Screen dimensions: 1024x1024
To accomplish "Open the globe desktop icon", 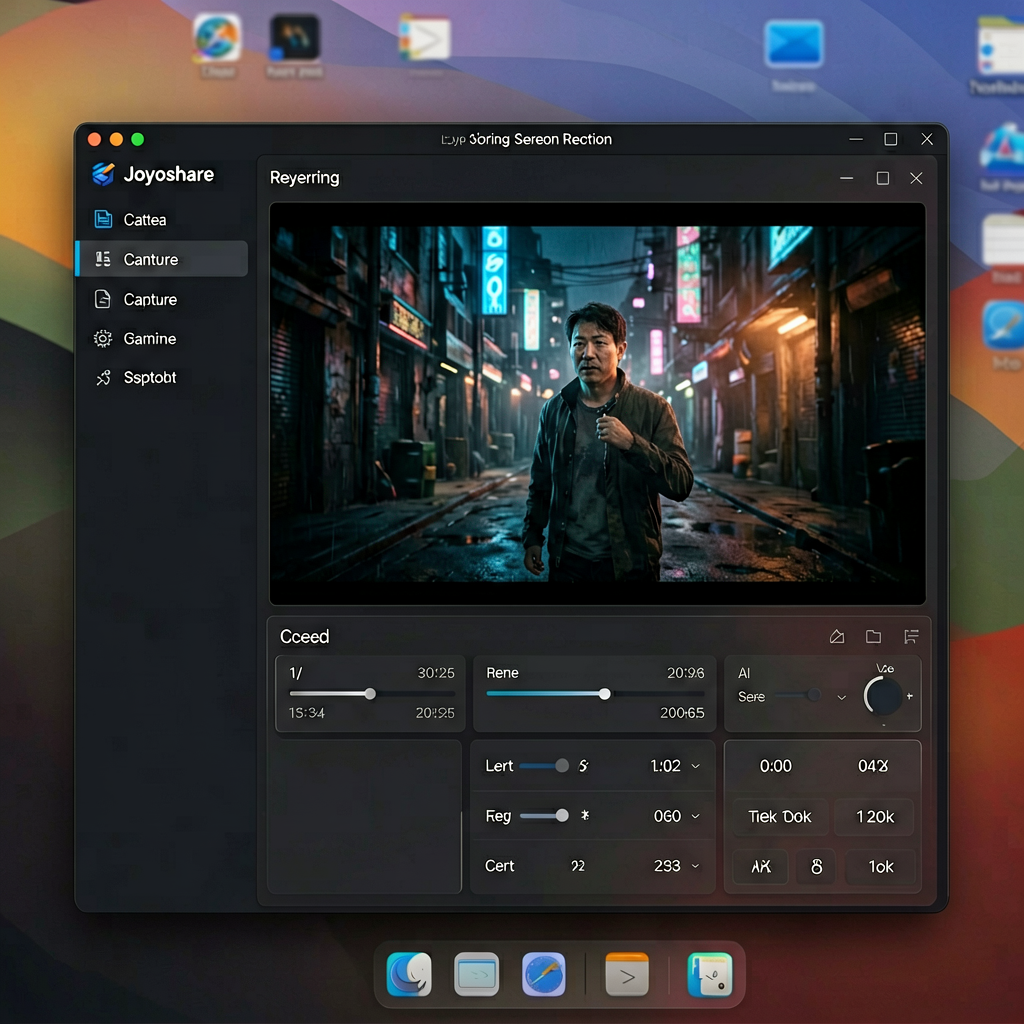I will 217,38.
